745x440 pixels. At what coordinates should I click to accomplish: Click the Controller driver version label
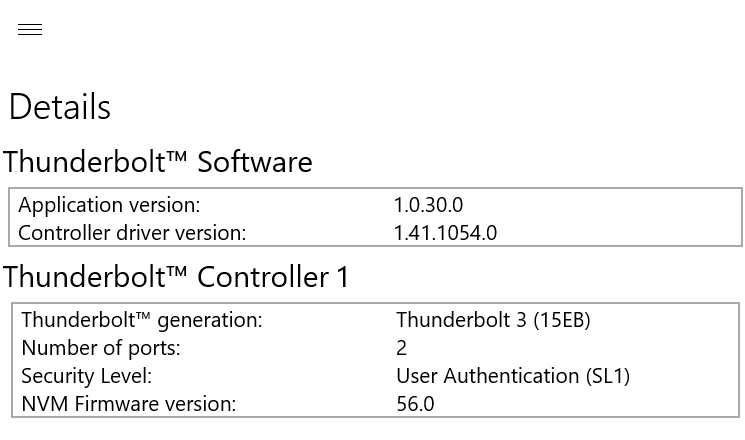(x=132, y=233)
